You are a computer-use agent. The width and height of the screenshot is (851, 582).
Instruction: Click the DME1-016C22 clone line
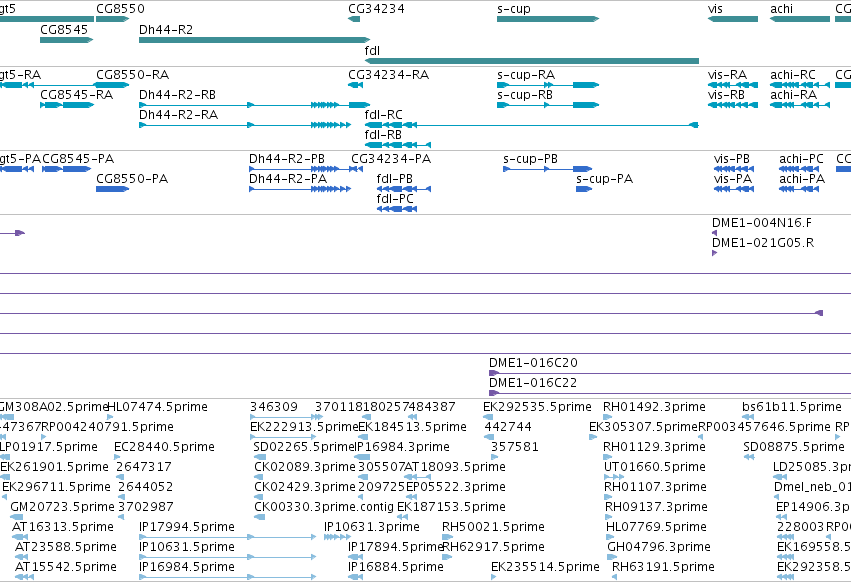(x=670, y=393)
